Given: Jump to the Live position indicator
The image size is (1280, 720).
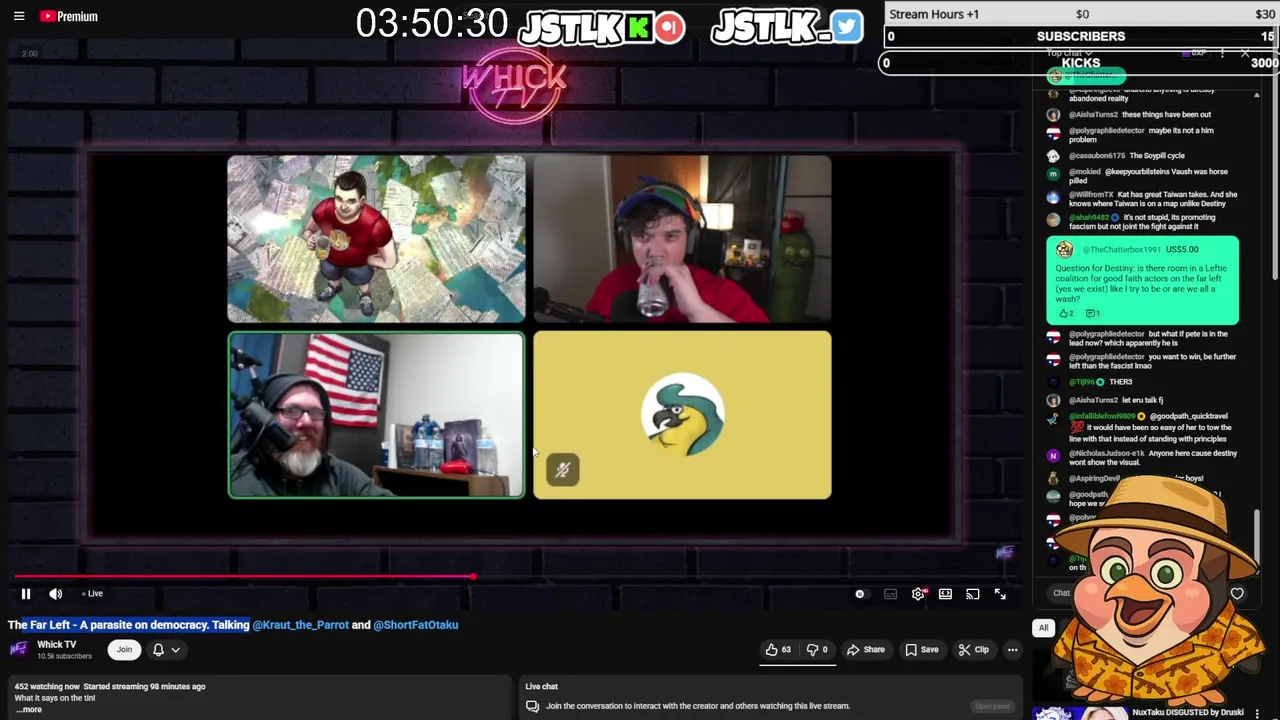Looking at the screenshot, I should (x=92, y=594).
